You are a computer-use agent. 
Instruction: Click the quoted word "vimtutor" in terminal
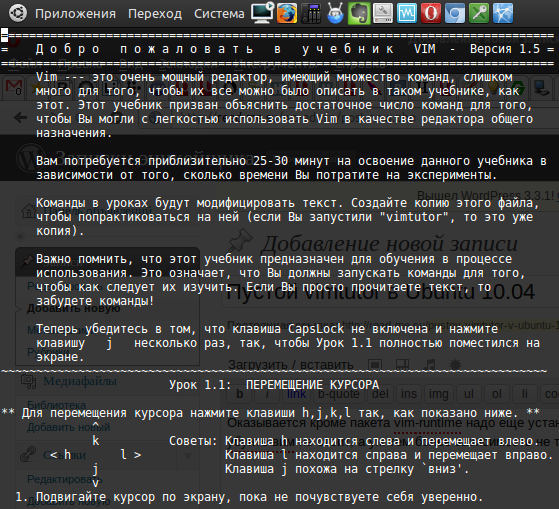point(413,217)
